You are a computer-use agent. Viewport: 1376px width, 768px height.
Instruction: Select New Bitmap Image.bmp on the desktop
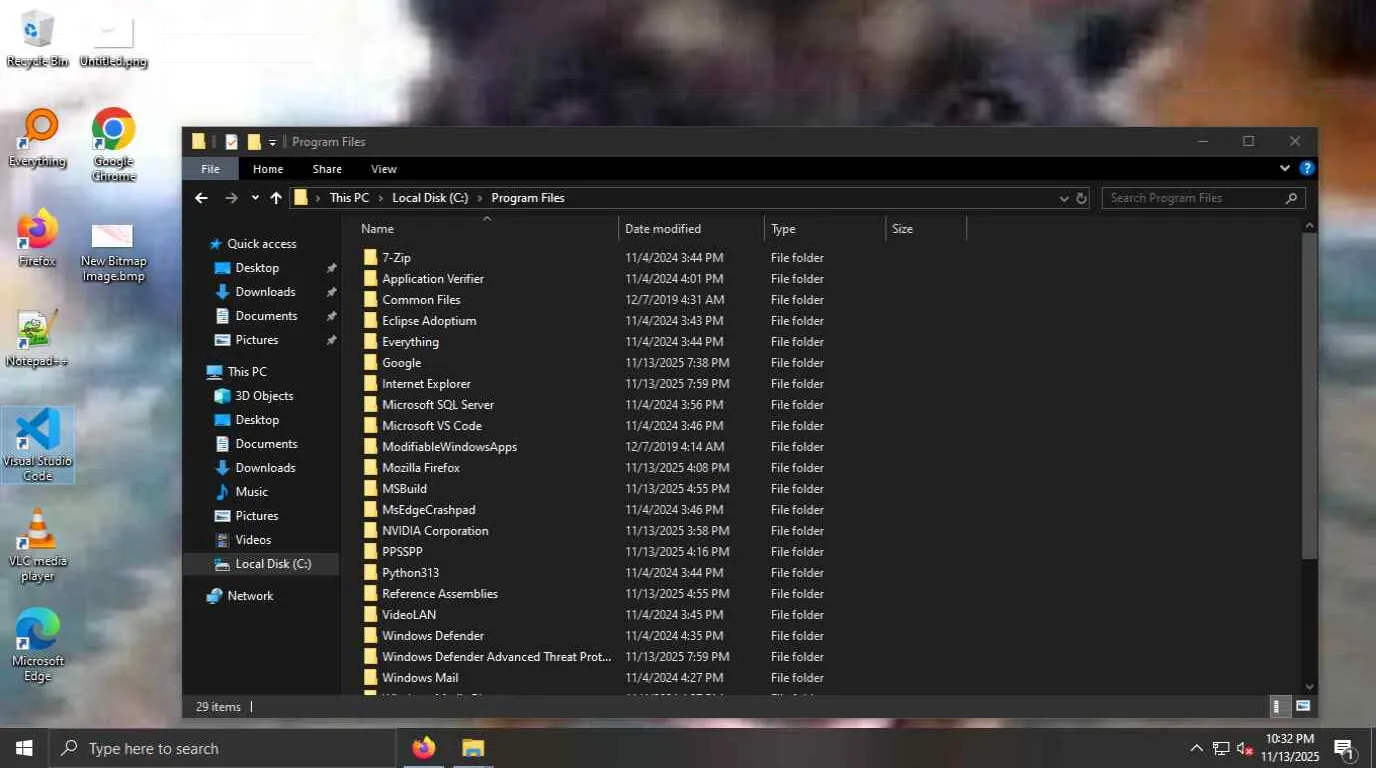point(113,250)
